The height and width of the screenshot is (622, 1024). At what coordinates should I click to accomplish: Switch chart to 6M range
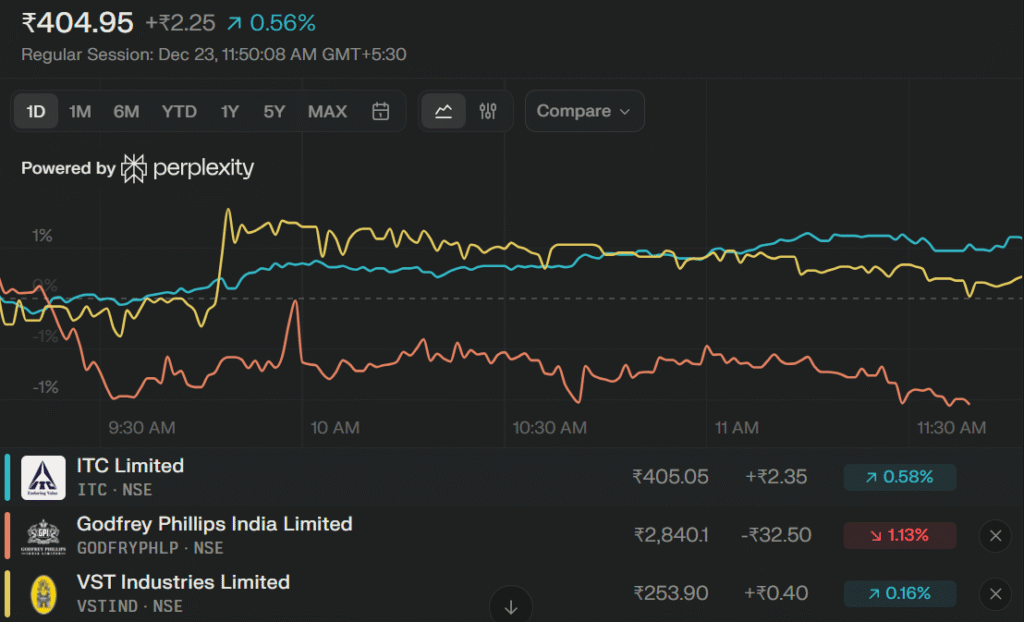(126, 111)
